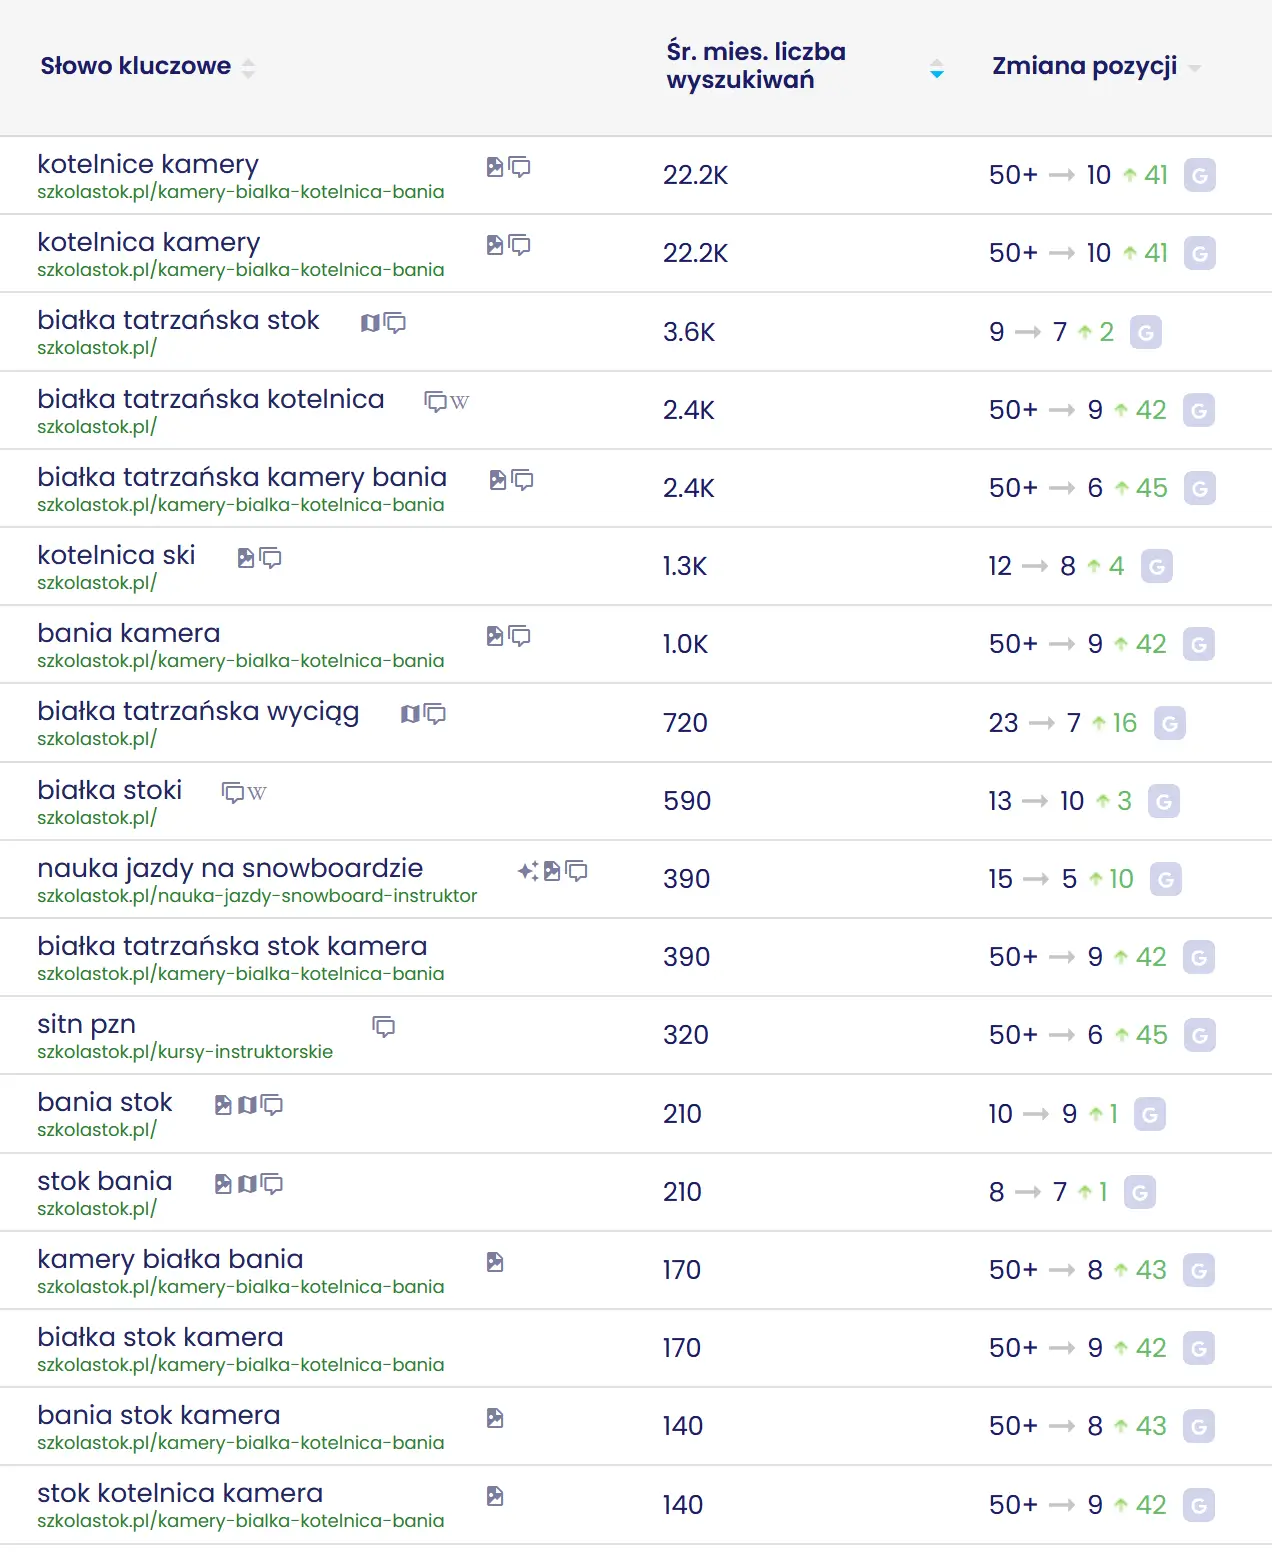Click Wikipedia icon next to białka tatrzańska kotelnica

click(x=460, y=402)
